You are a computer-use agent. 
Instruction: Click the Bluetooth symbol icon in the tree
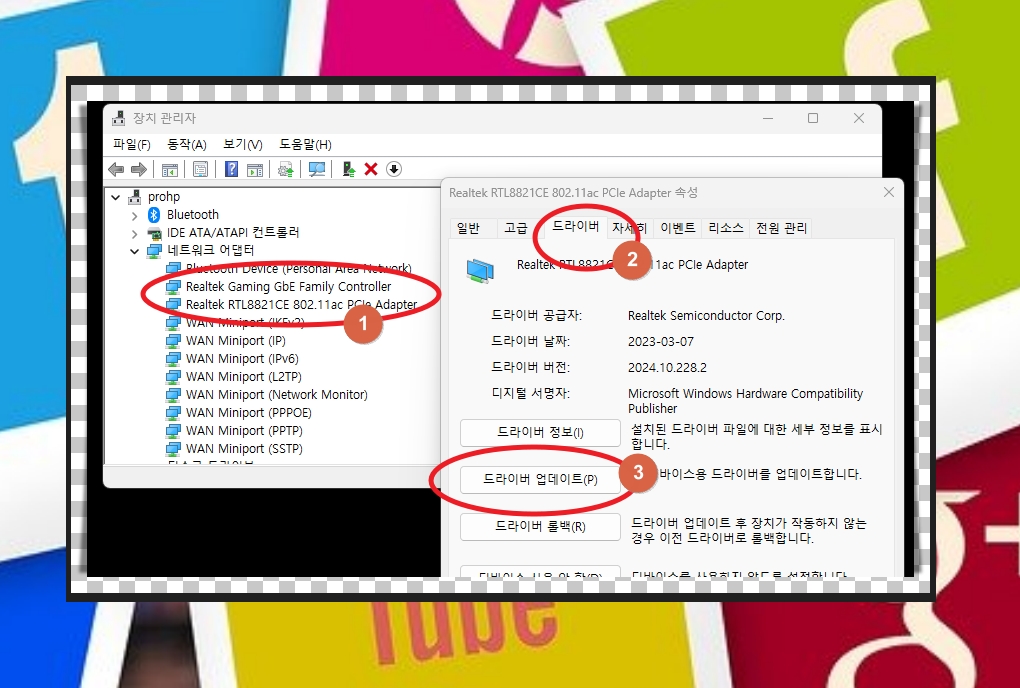click(154, 215)
